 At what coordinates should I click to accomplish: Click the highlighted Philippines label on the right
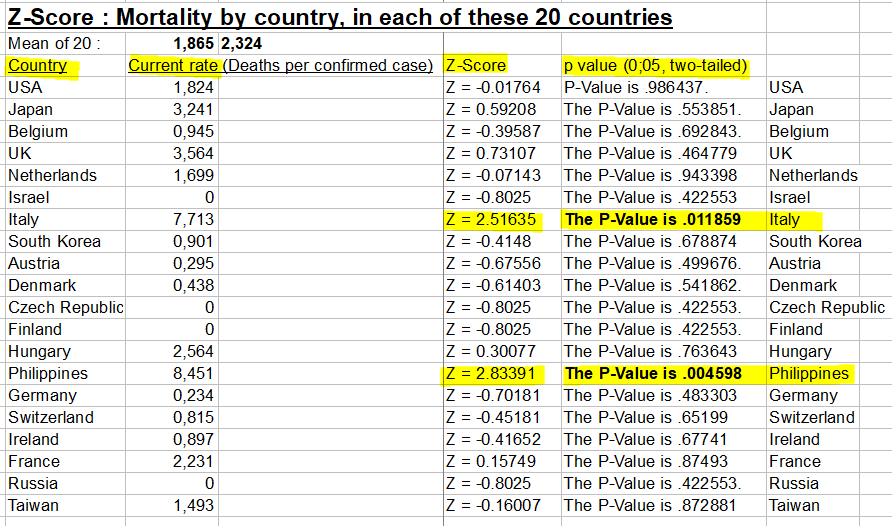point(809,374)
